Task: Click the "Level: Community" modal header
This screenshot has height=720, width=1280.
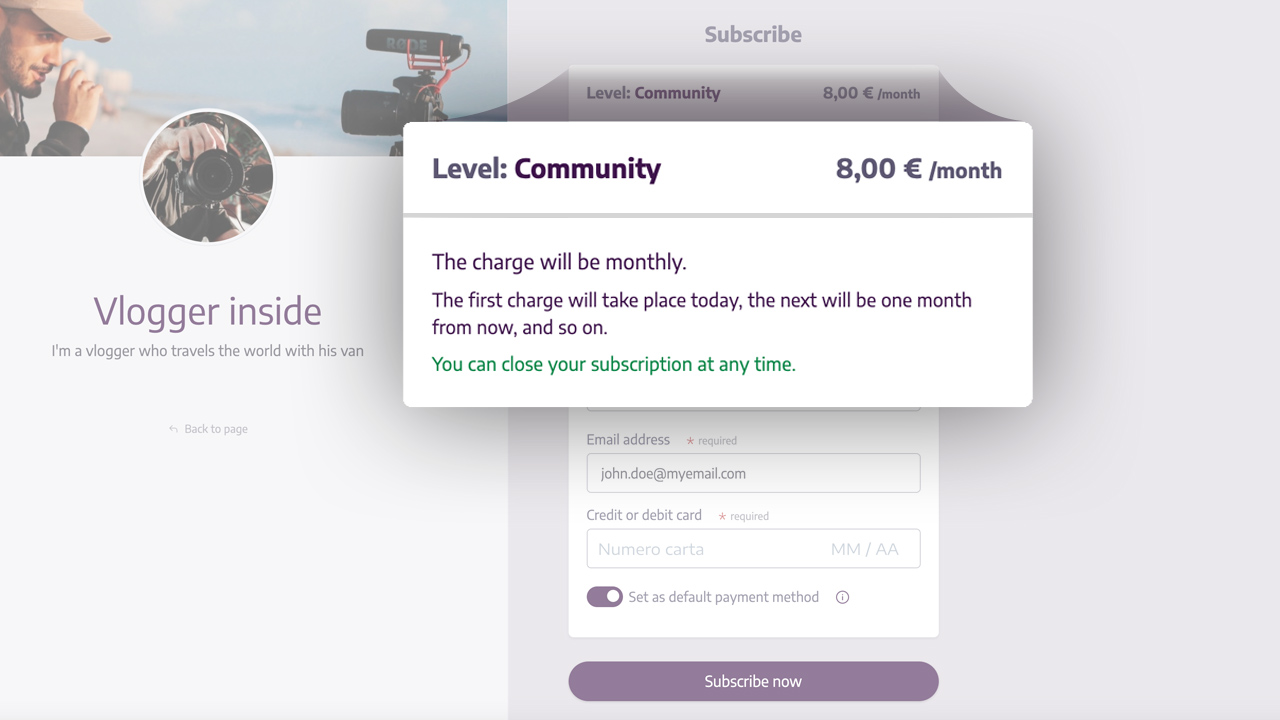Action: (x=546, y=169)
